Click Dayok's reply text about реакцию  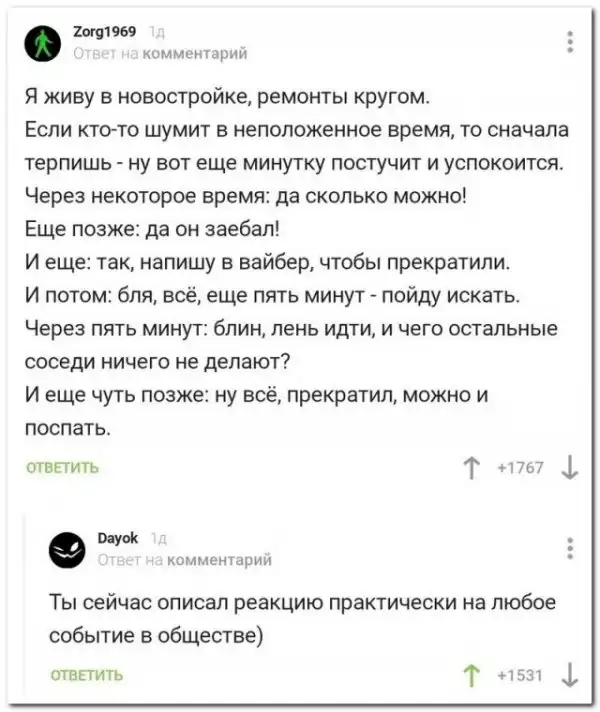[300, 618]
